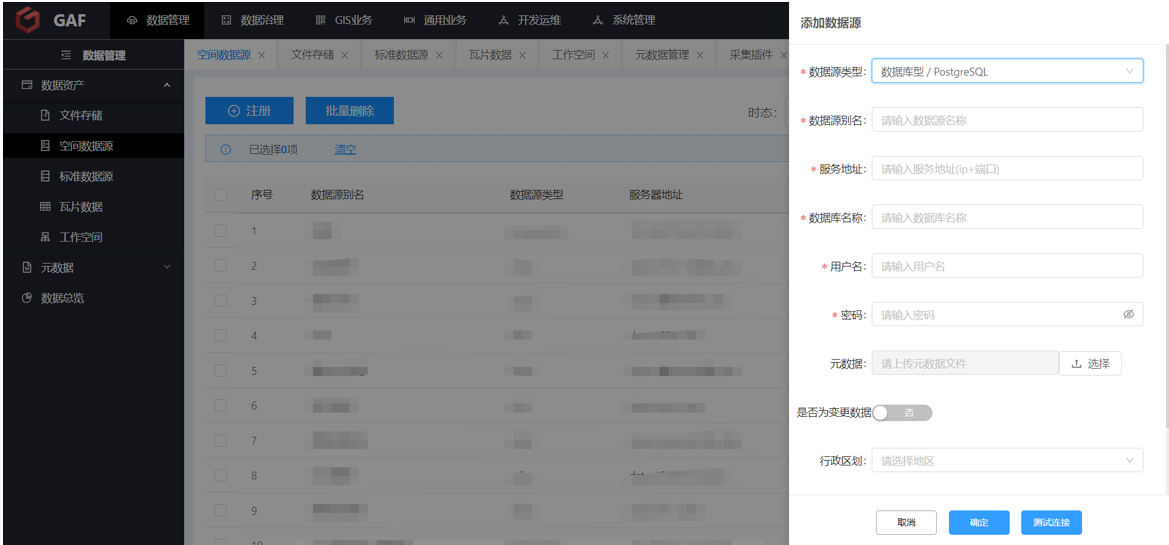The image size is (1169, 545).
Task: Click the 文件存储 file icon in sidebar
Action: pos(45,116)
